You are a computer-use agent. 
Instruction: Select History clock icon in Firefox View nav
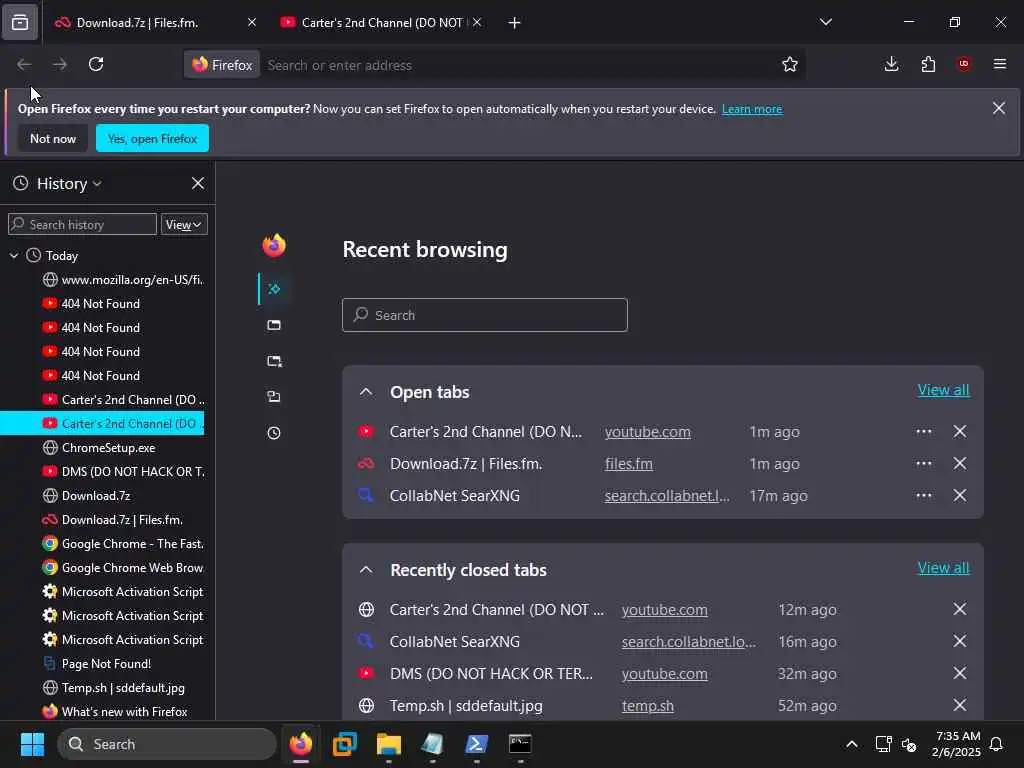(274, 432)
